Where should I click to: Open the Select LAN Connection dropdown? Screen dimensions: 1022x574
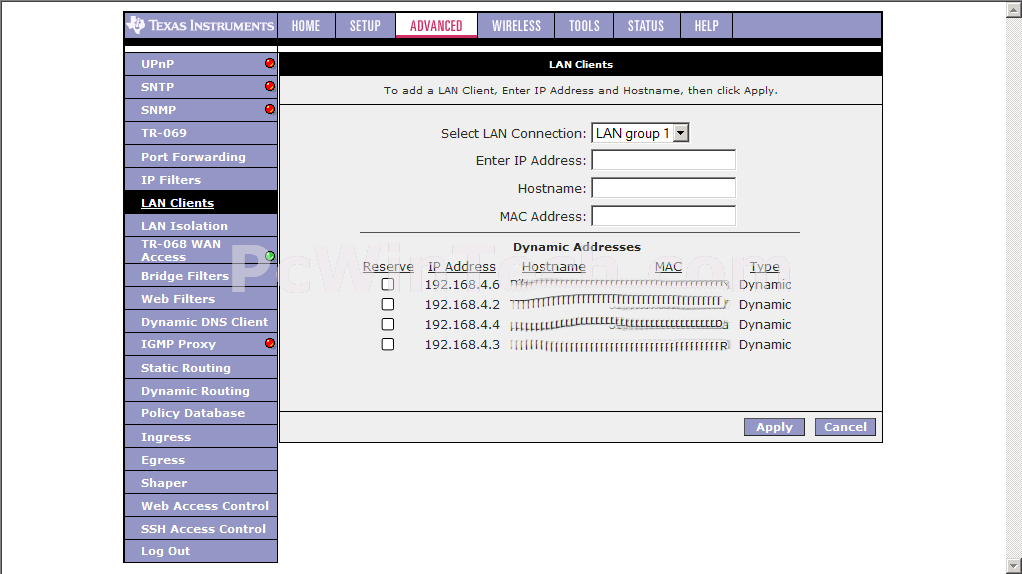point(640,133)
